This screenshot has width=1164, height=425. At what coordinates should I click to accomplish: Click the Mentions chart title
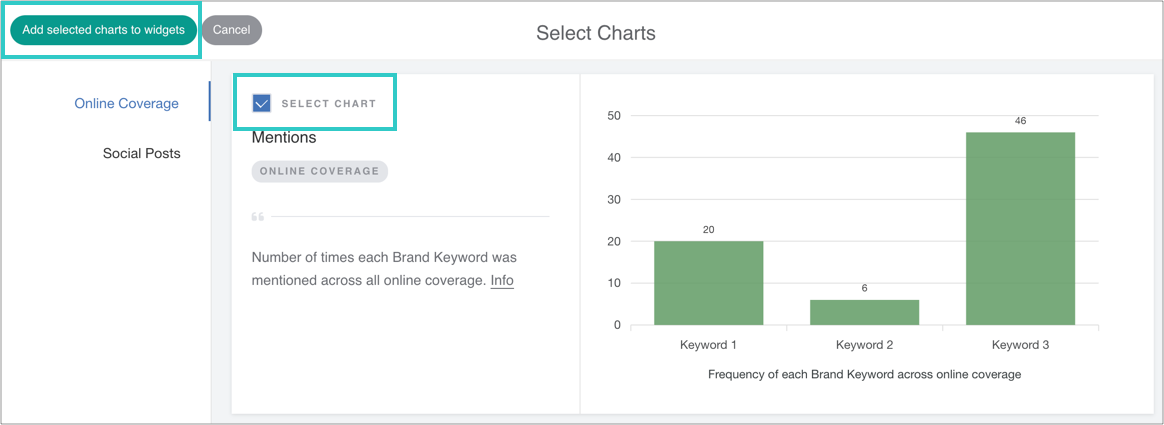284,137
